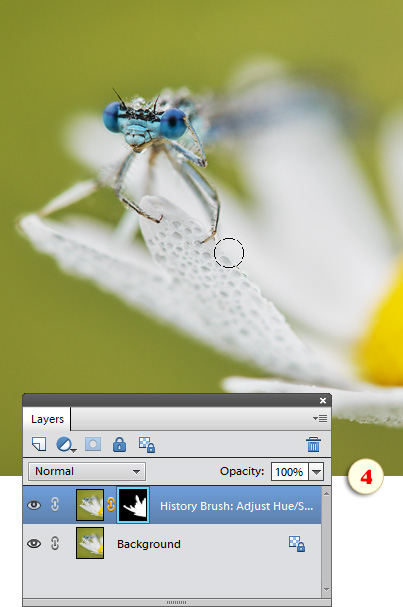Viewport: 403px width, 607px height.
Task: Click the Background layer's transparency lock icon
Action: (297, 544)
